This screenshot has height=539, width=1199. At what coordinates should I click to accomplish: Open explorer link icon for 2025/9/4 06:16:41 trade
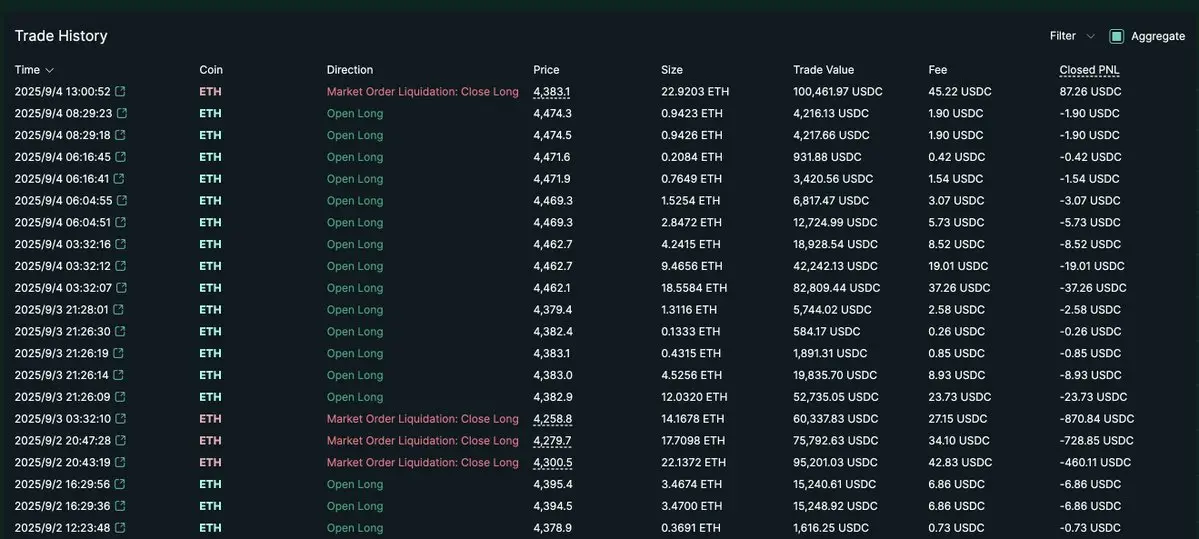(x=119, y=179)
